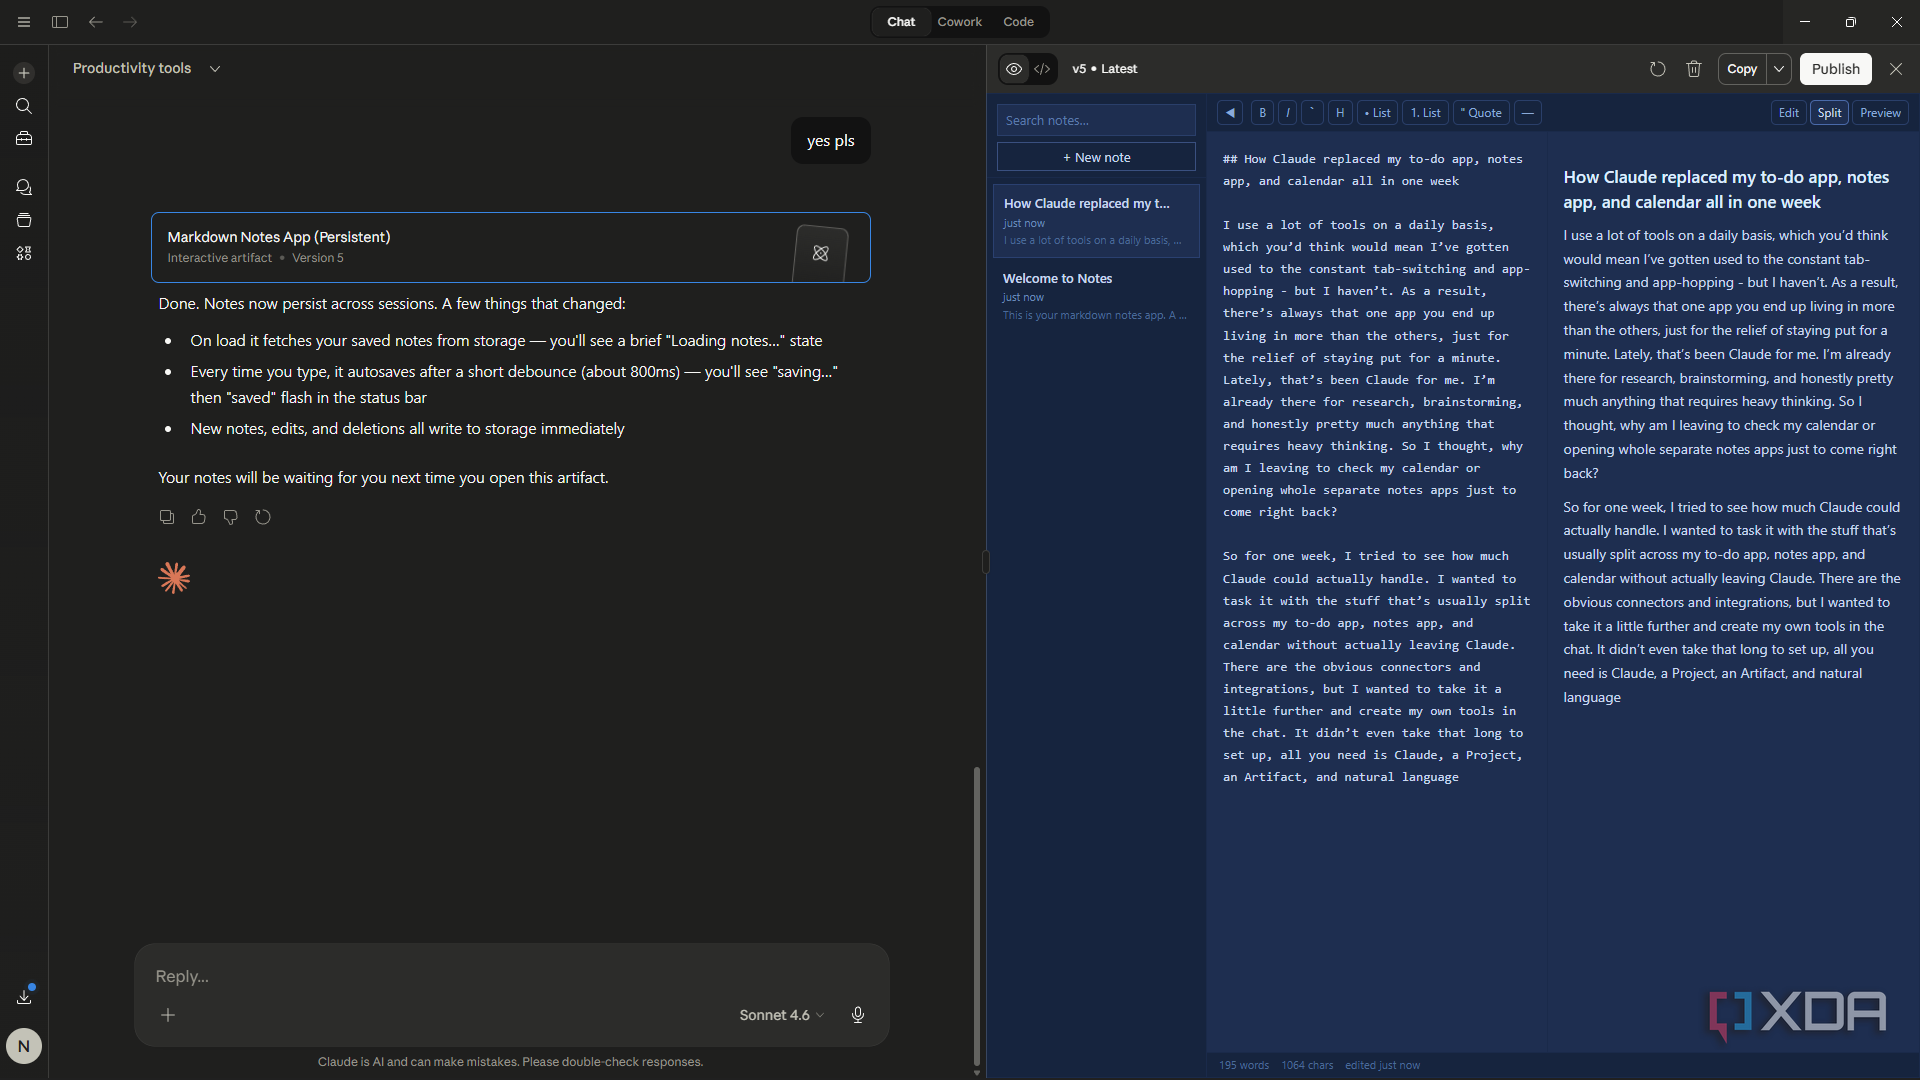Click the Copy button
Screen dimensions: 1920x1080
(1742, 69)
